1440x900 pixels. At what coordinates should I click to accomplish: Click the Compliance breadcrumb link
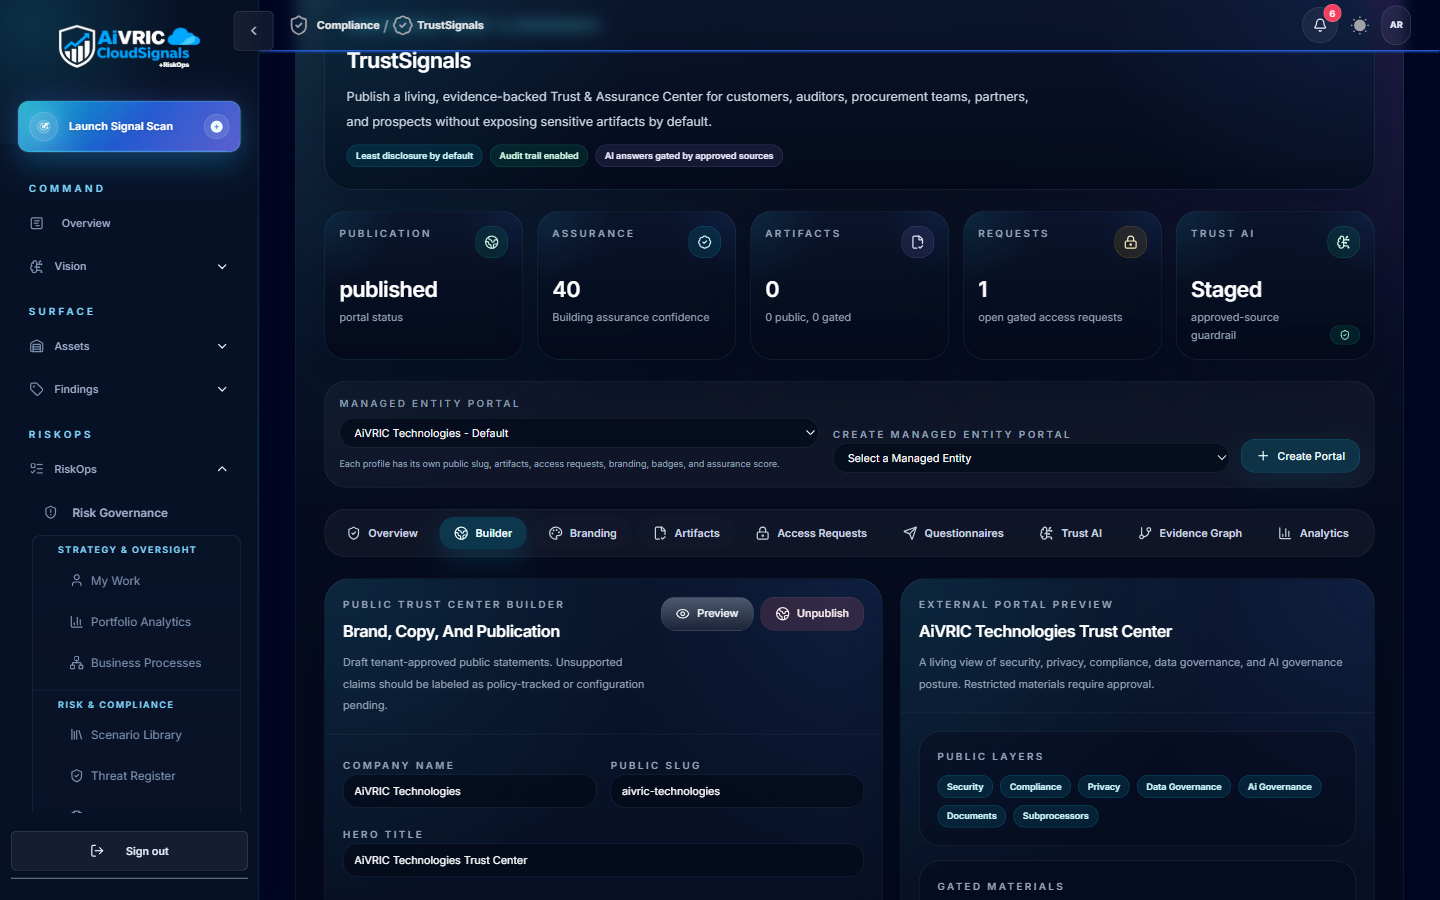click(348, 25)
